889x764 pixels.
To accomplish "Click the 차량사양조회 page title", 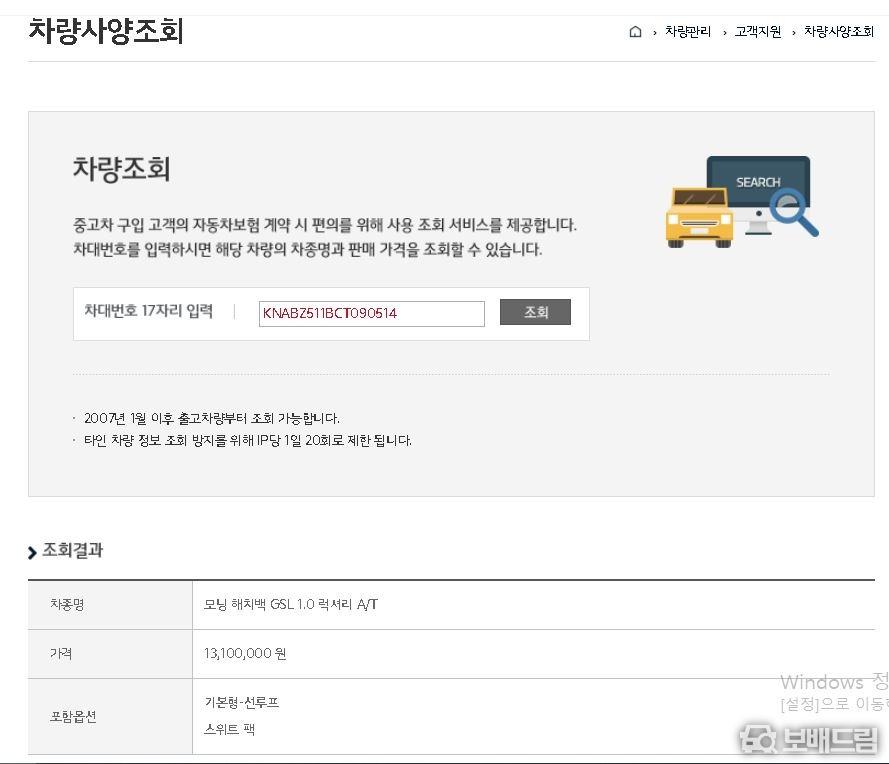I will (106, 31).
